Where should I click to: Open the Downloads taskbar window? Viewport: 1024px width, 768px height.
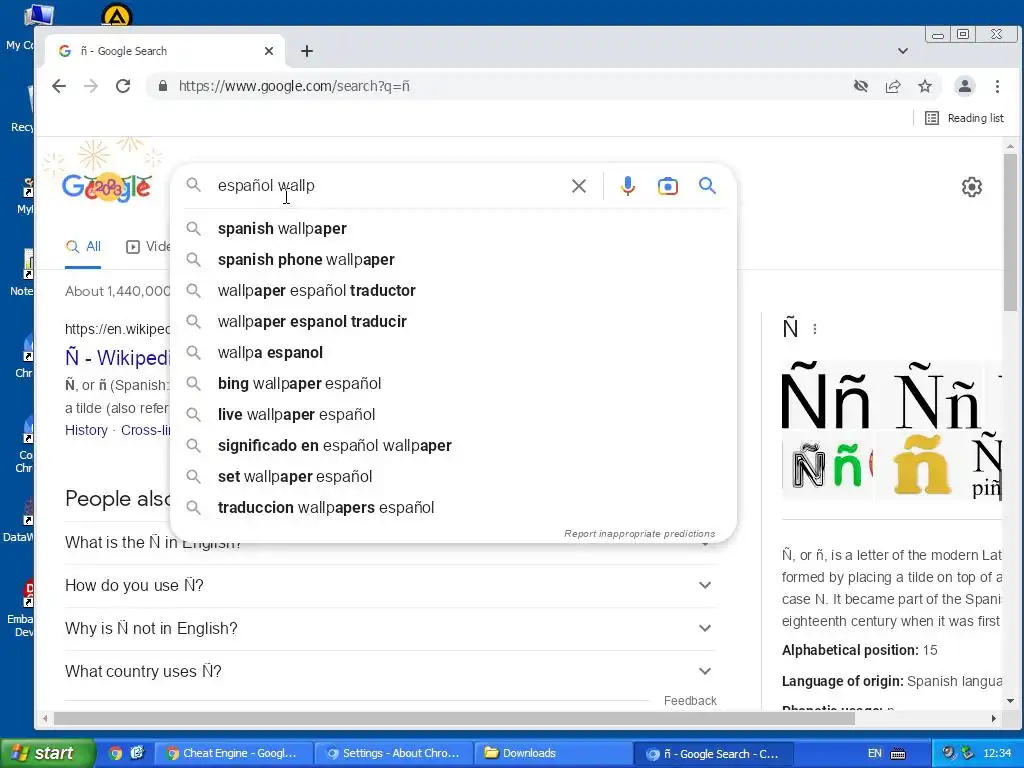[552, 754]
